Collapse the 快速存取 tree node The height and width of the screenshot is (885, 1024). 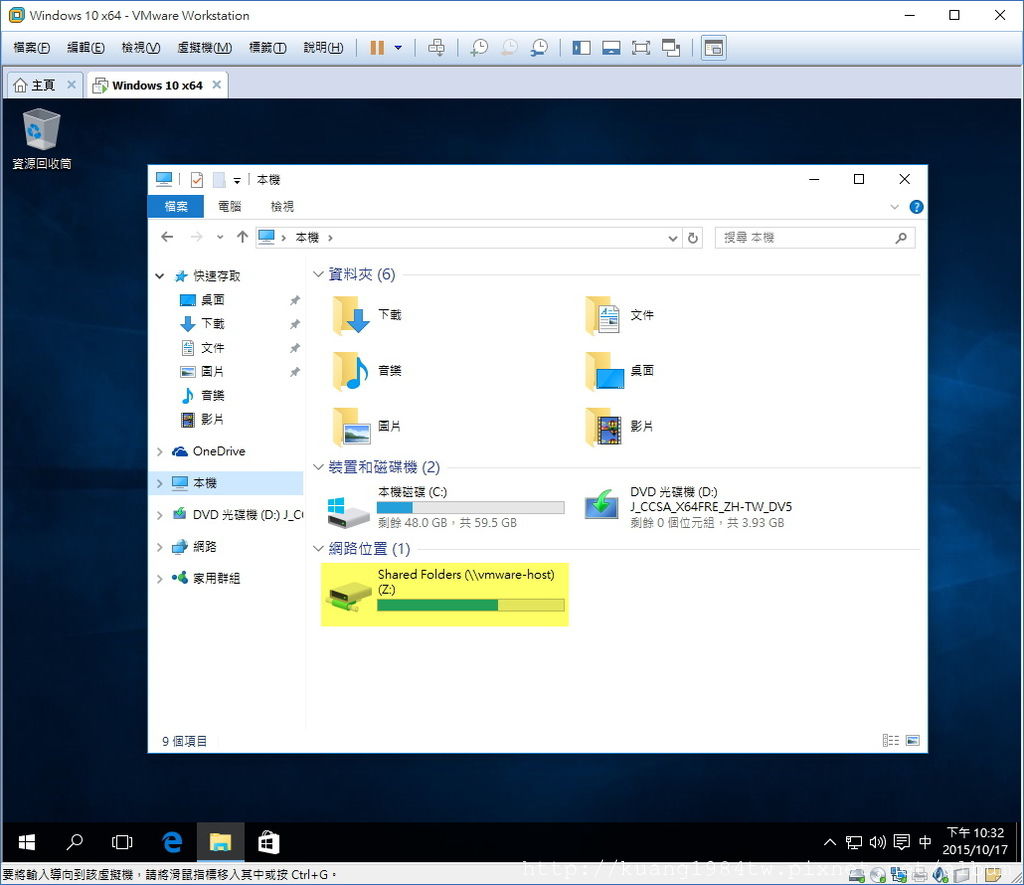click(x=159, y=276)
